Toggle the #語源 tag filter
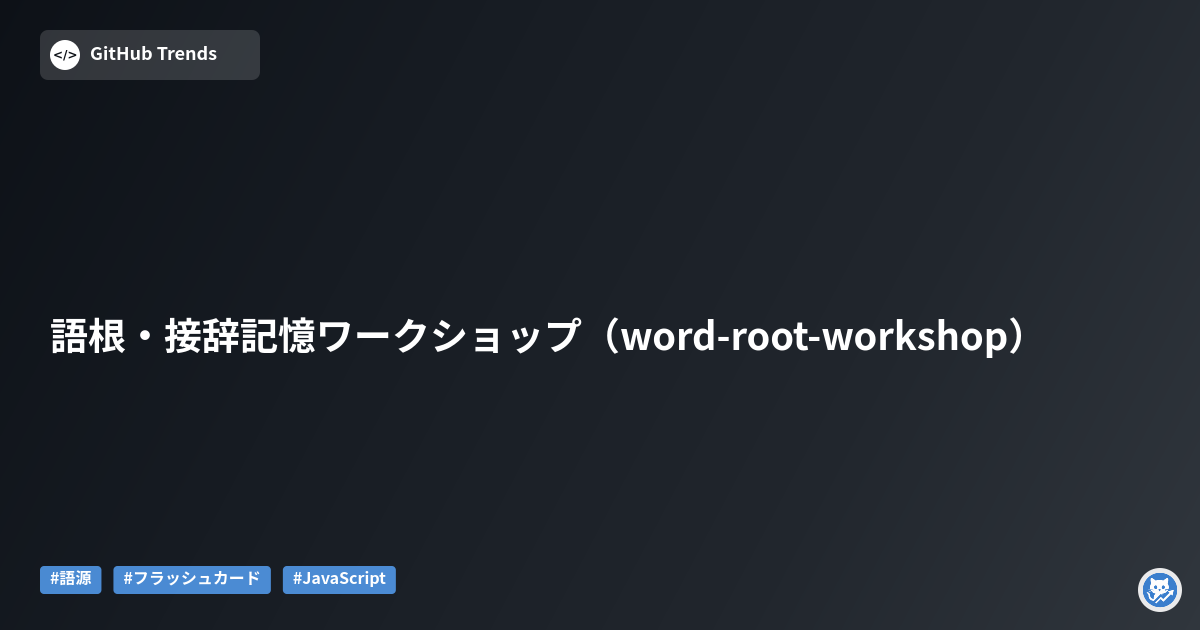 70,579
